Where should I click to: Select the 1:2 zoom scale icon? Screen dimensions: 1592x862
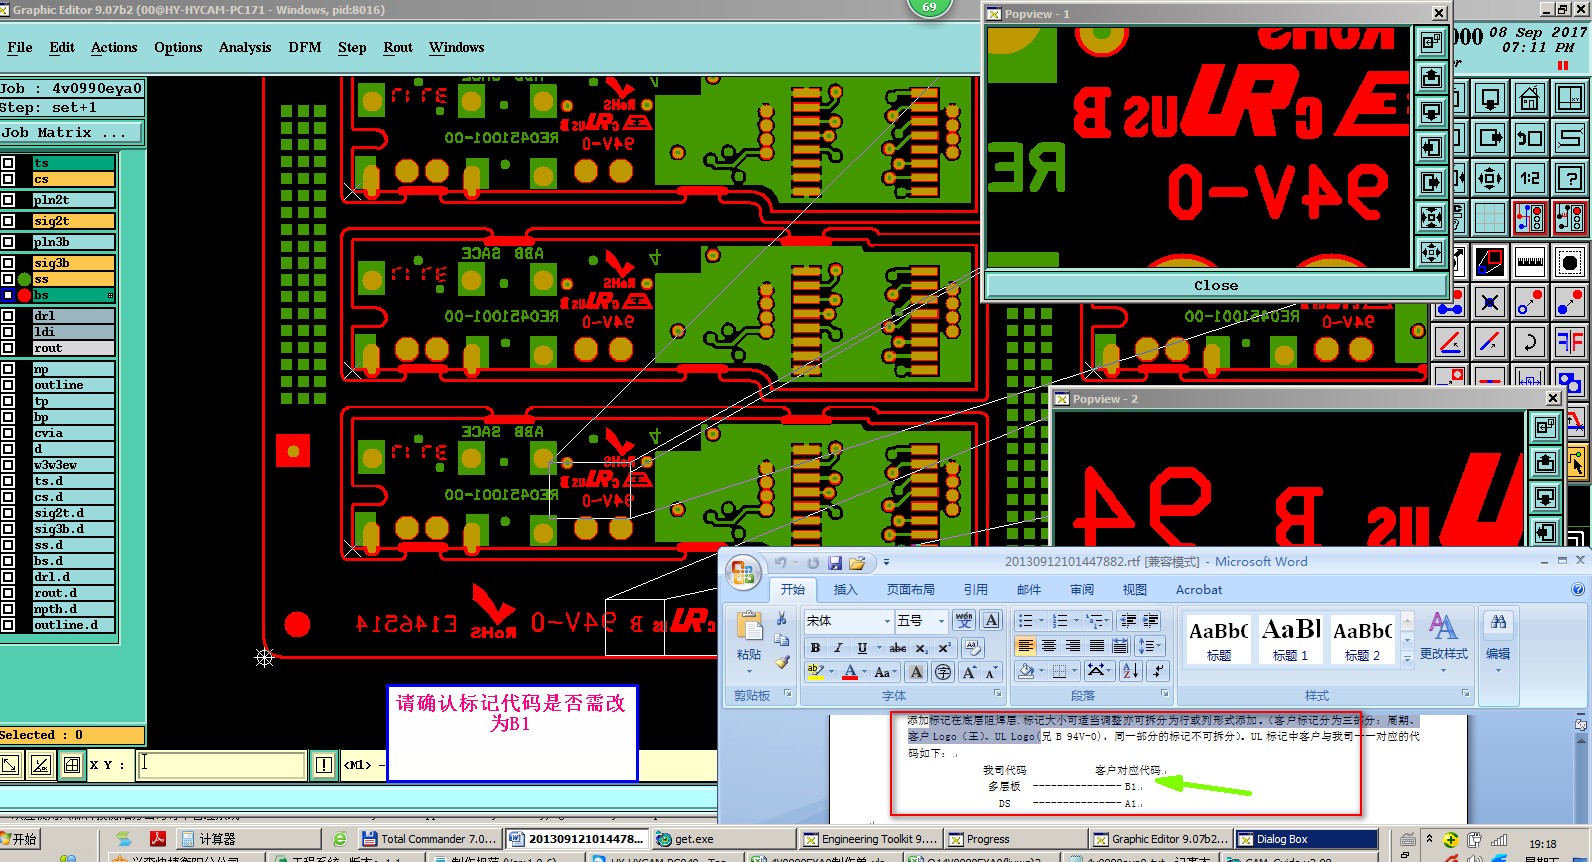point(1529,179)
